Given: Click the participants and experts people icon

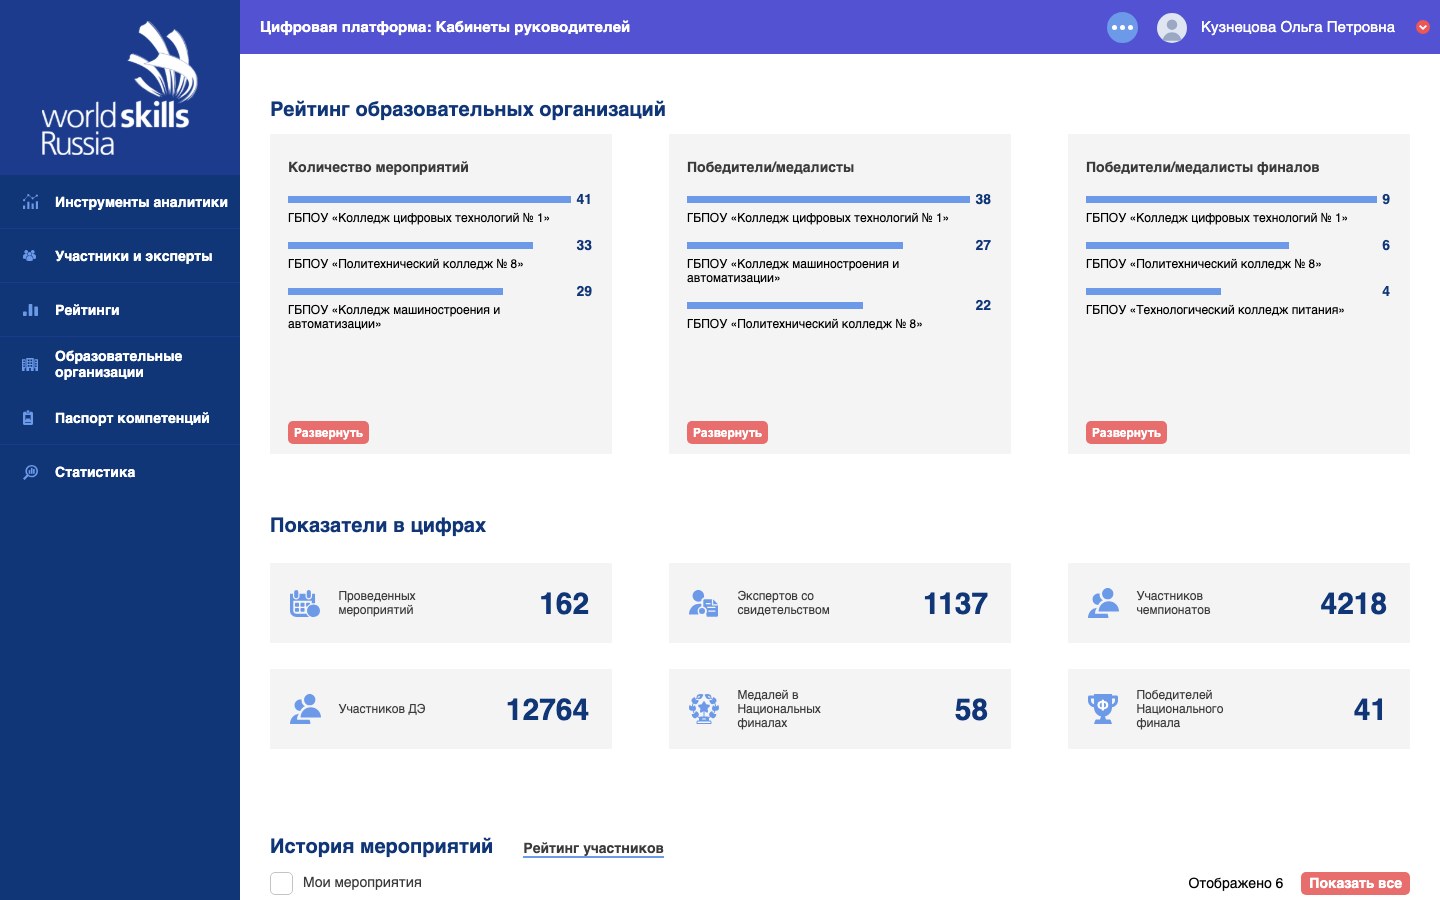Looking at the screenshot, I should (x=30, y=256).
